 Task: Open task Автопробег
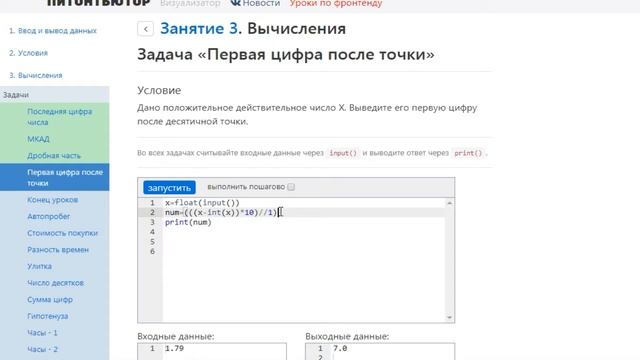click(49, 216)
